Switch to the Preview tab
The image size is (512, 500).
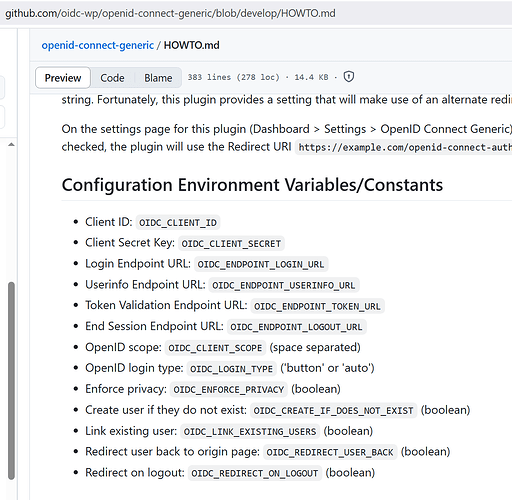click(63, 78)
